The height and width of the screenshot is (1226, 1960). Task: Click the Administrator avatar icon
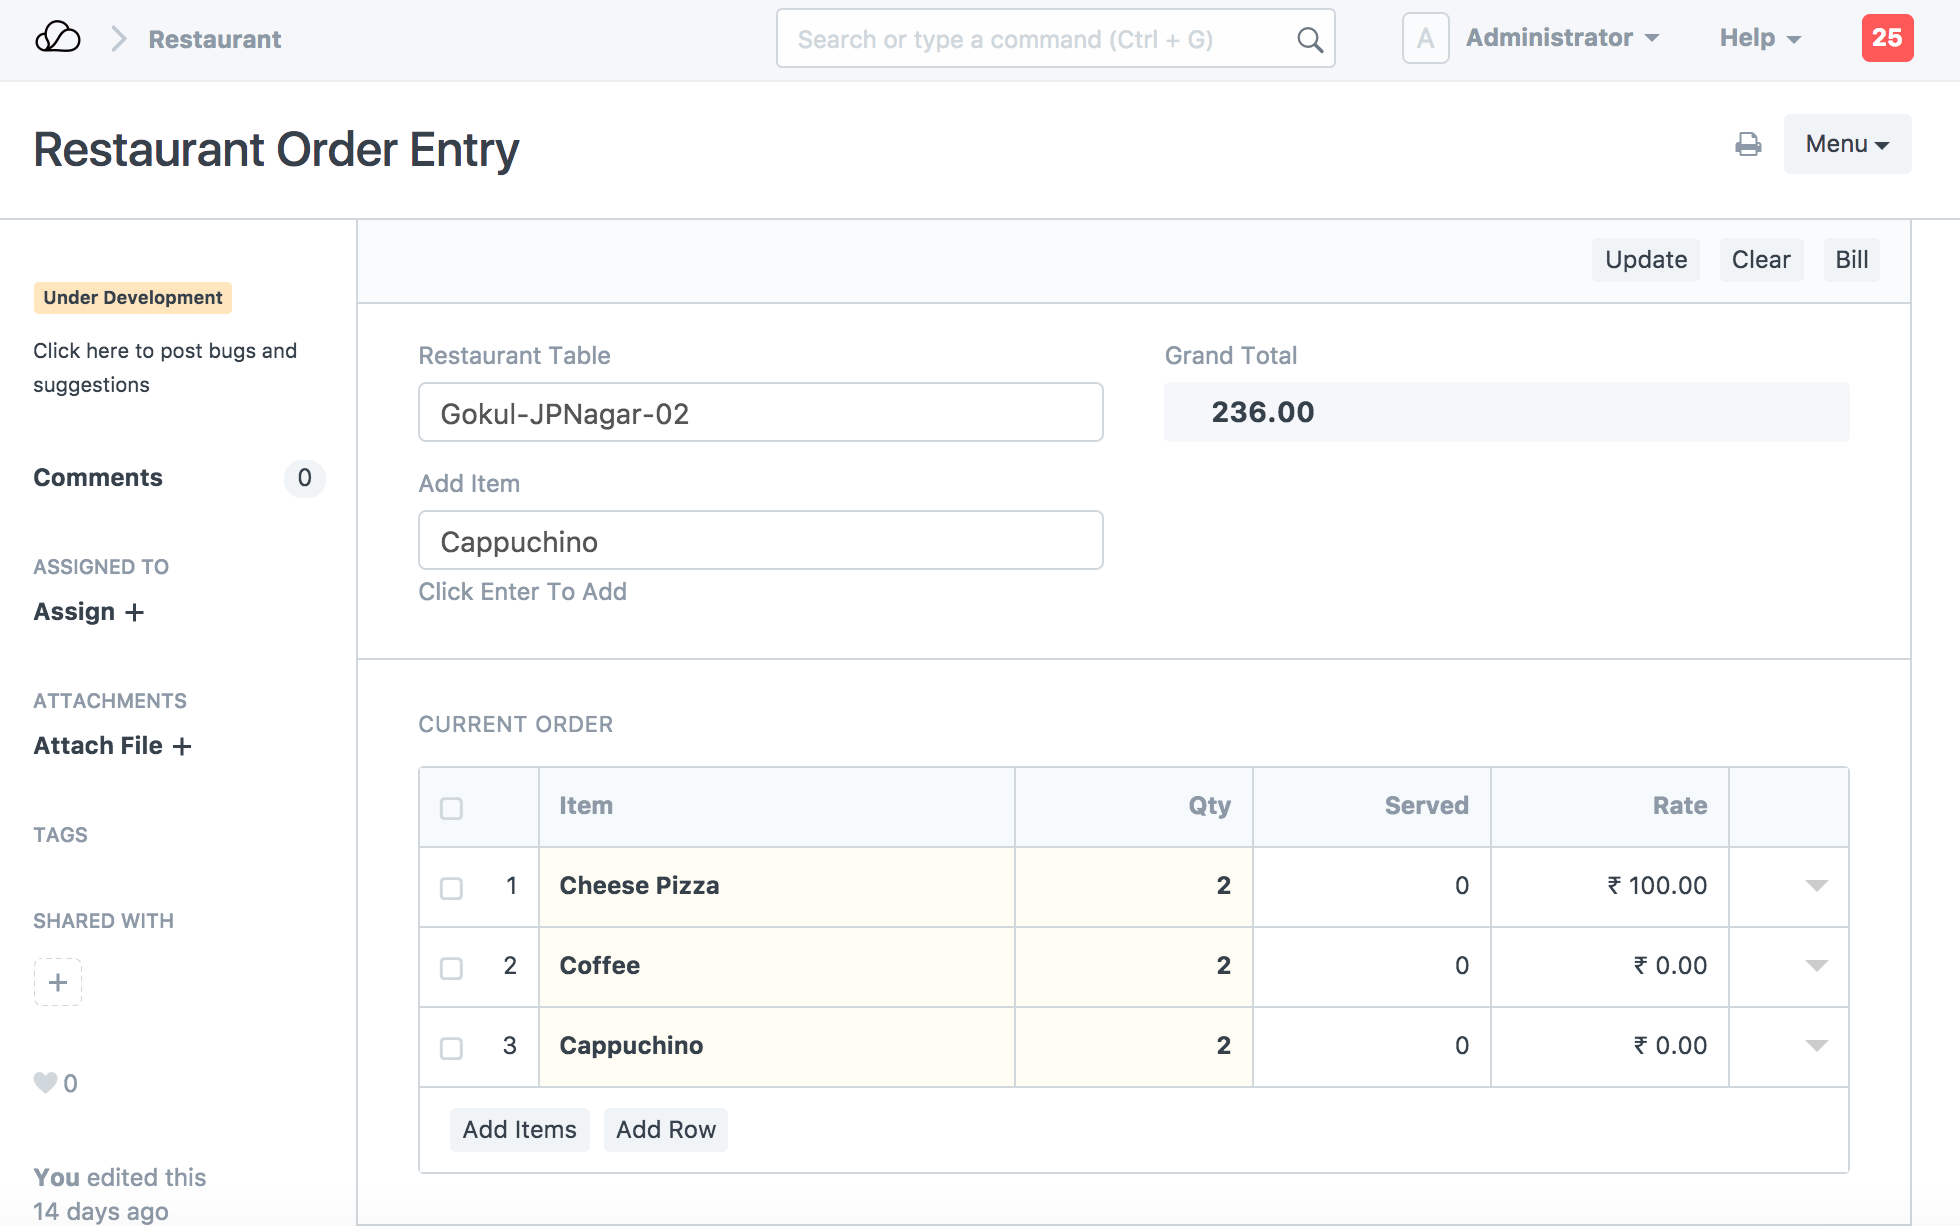(1425, 39)
